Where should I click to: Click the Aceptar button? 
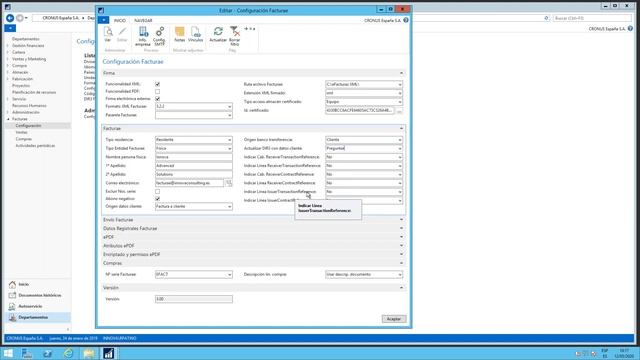(394, 319)
